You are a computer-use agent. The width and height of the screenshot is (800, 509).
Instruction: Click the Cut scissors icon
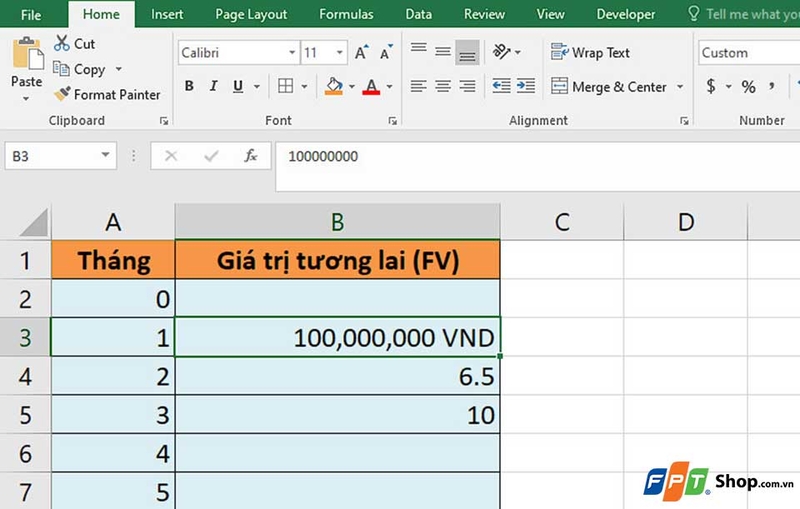pyautogui.click(x=62, y=43)
